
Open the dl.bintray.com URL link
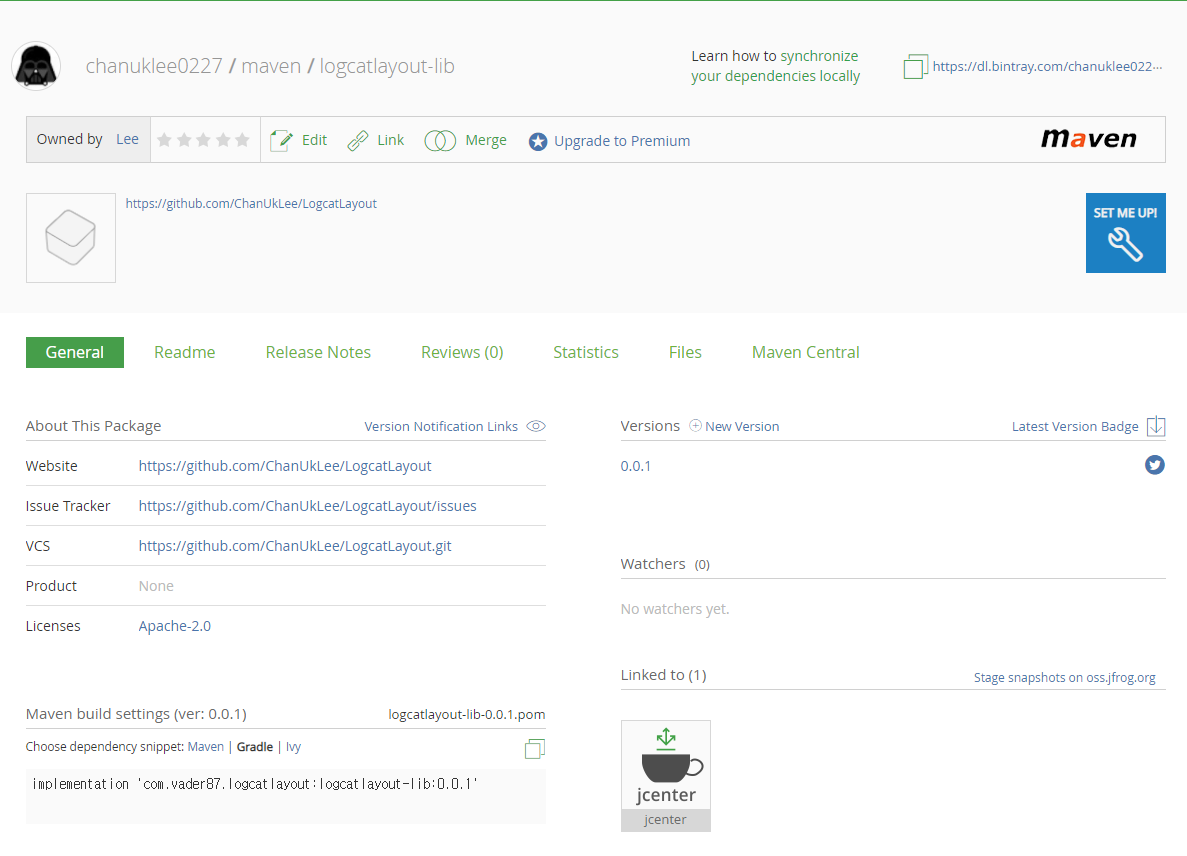click(1047, 67)
